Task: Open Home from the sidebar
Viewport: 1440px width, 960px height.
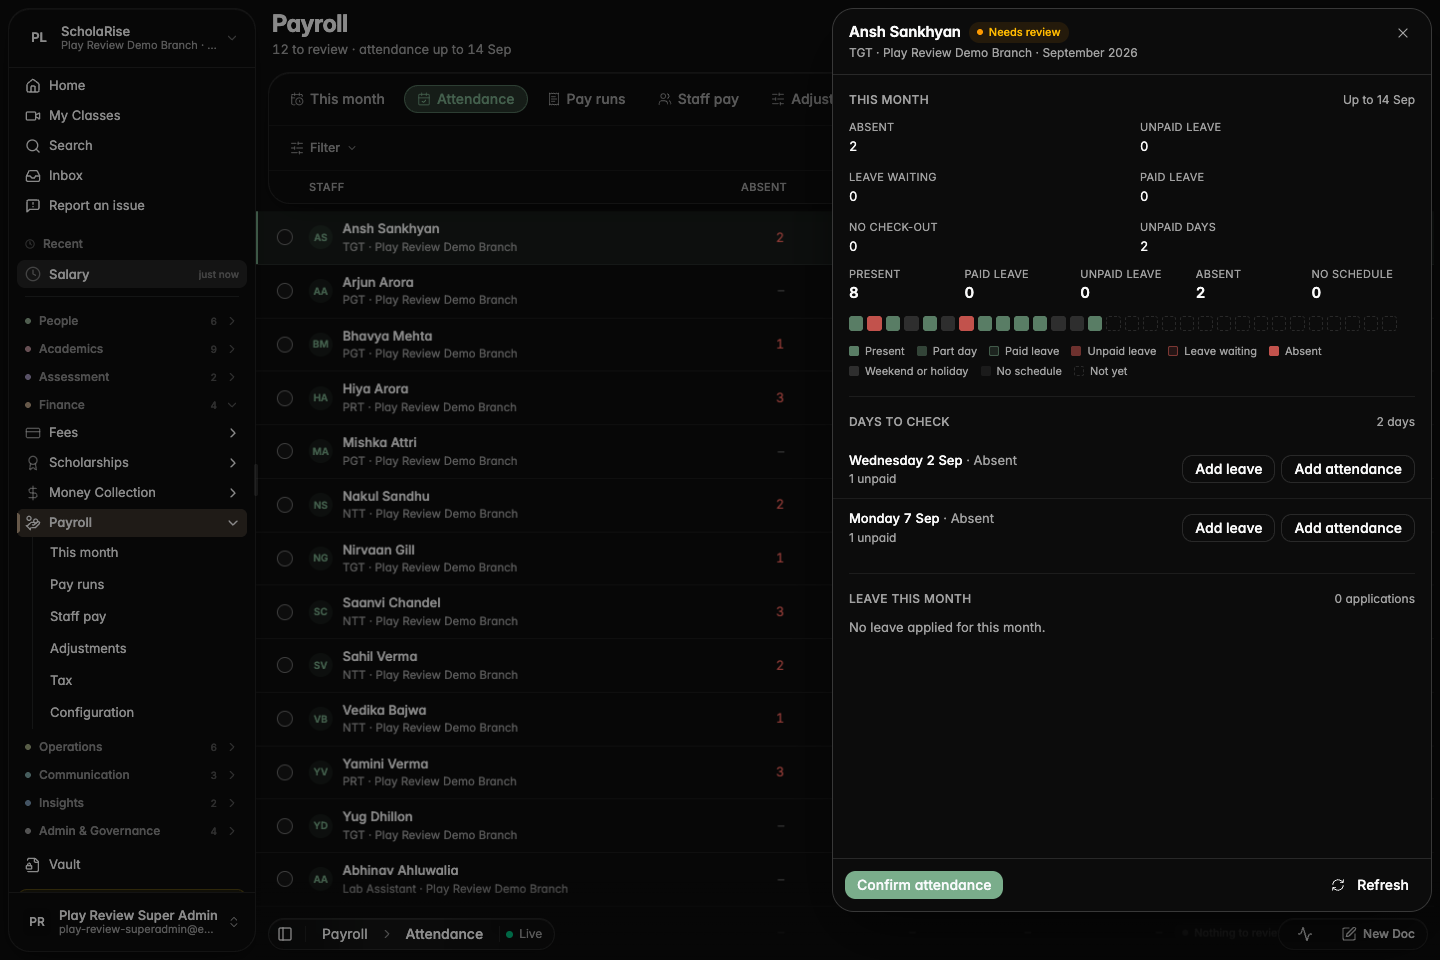Action: [x=131, y=86]
